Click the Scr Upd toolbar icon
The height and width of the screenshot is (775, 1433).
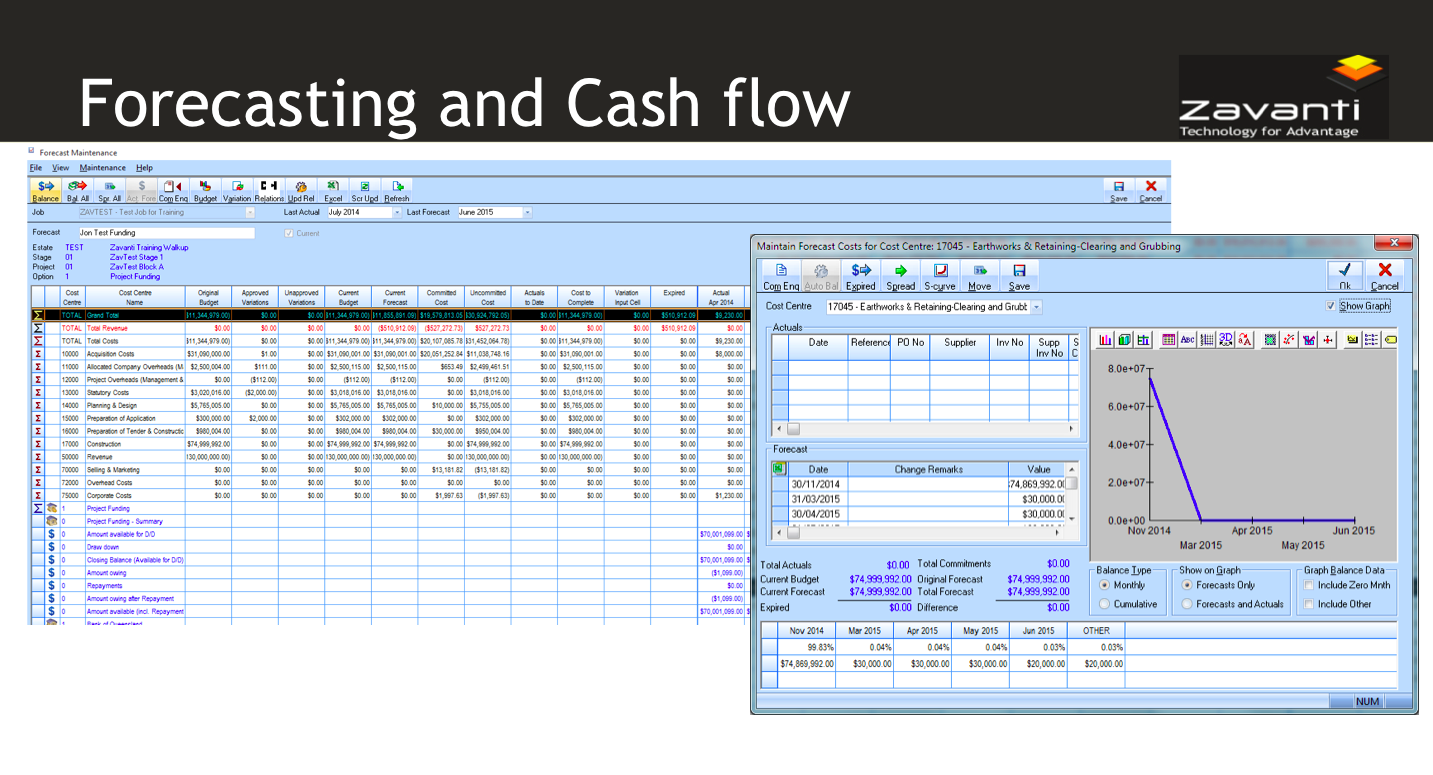365,191
